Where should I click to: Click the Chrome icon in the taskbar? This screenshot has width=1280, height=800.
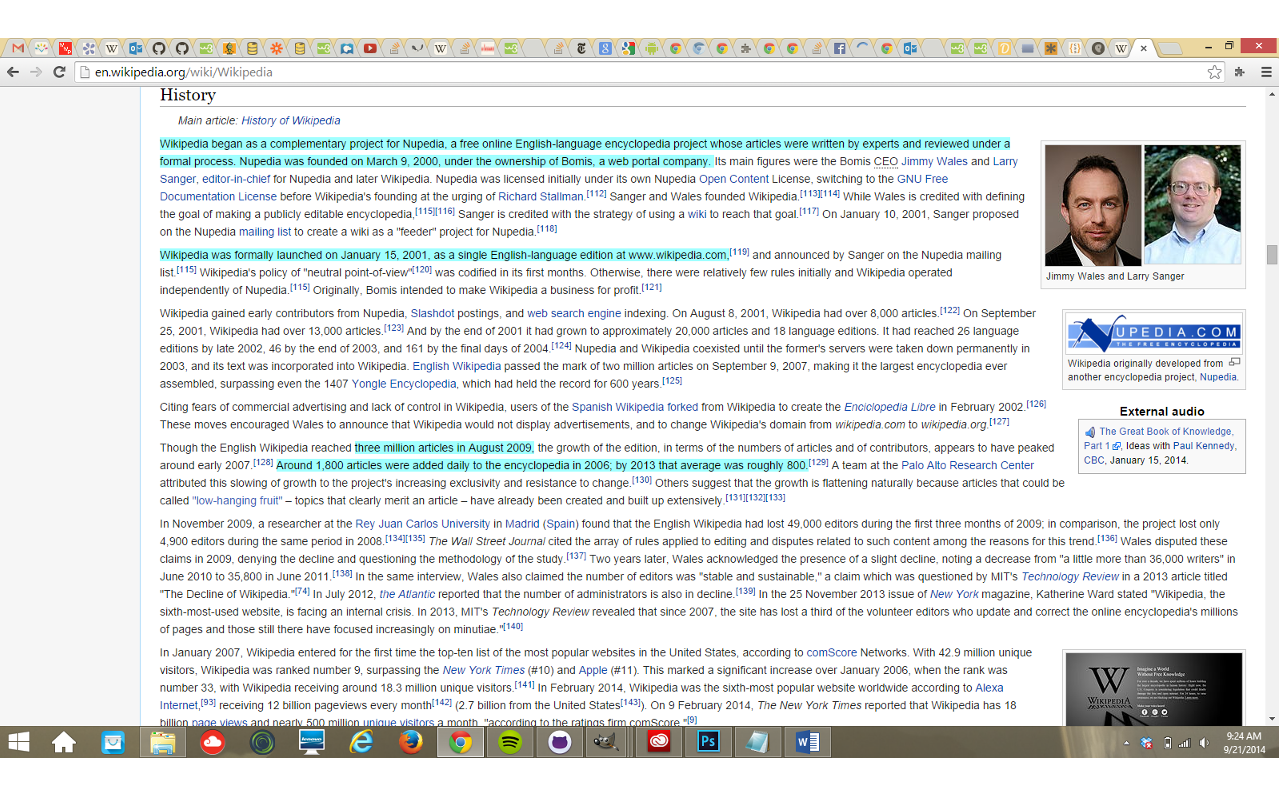click(x=460, y=742)
